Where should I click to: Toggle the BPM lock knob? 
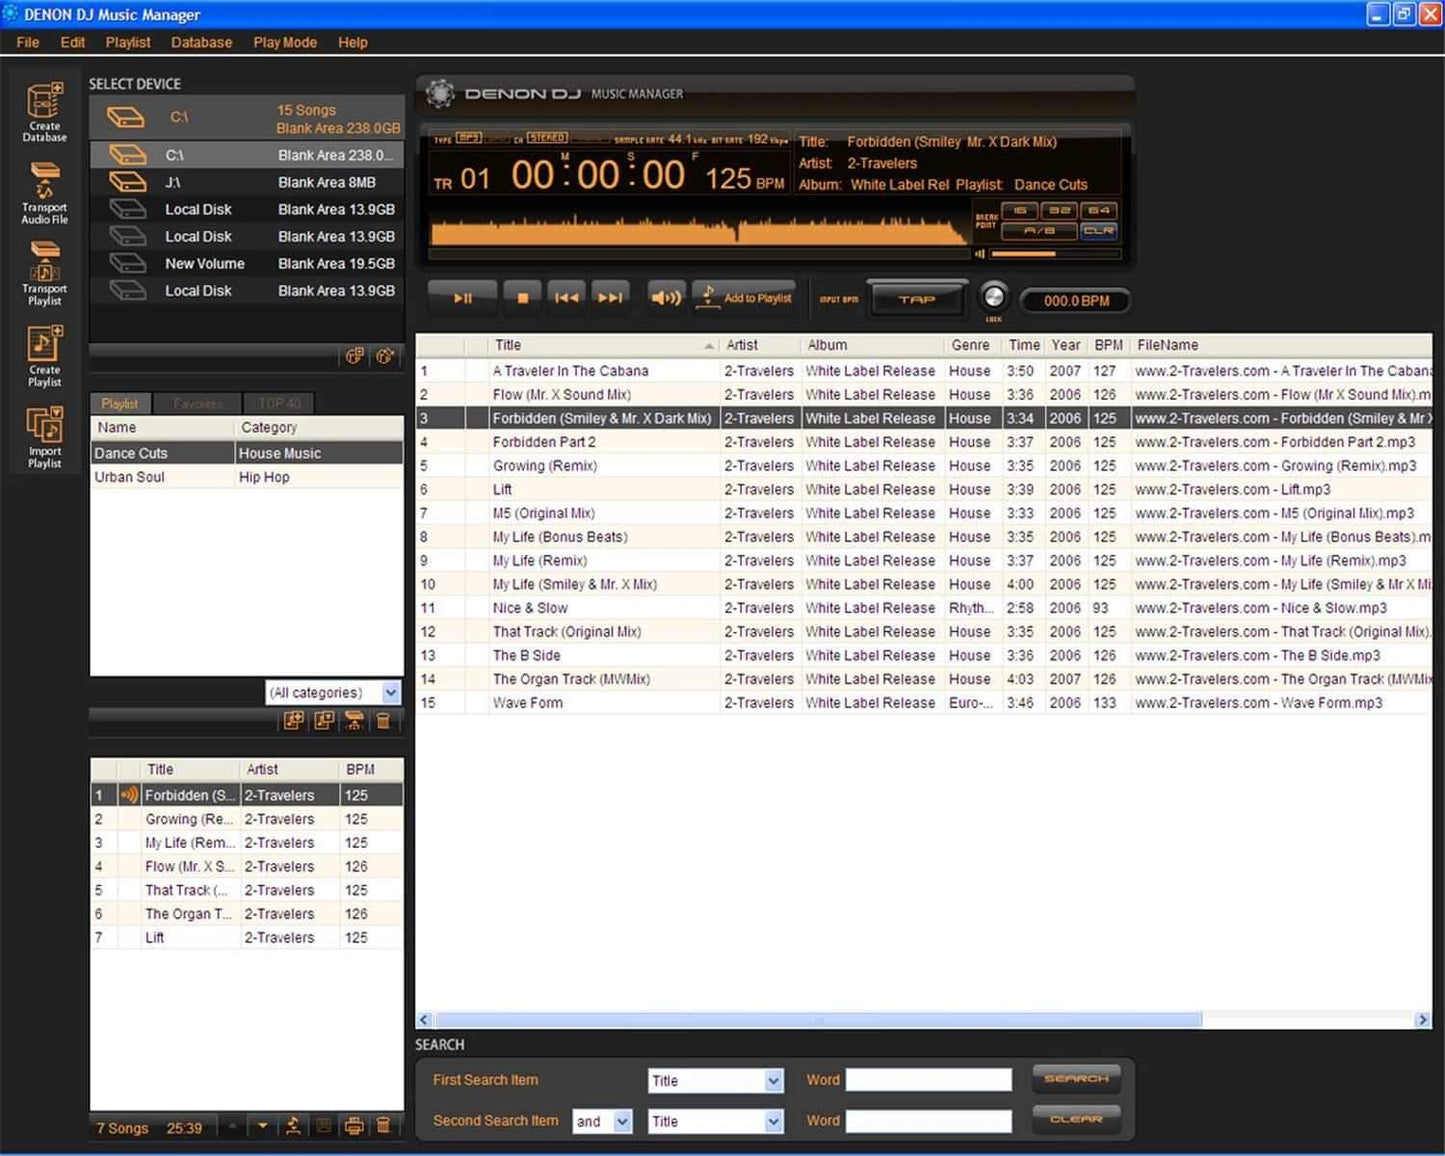pos(993,297)
